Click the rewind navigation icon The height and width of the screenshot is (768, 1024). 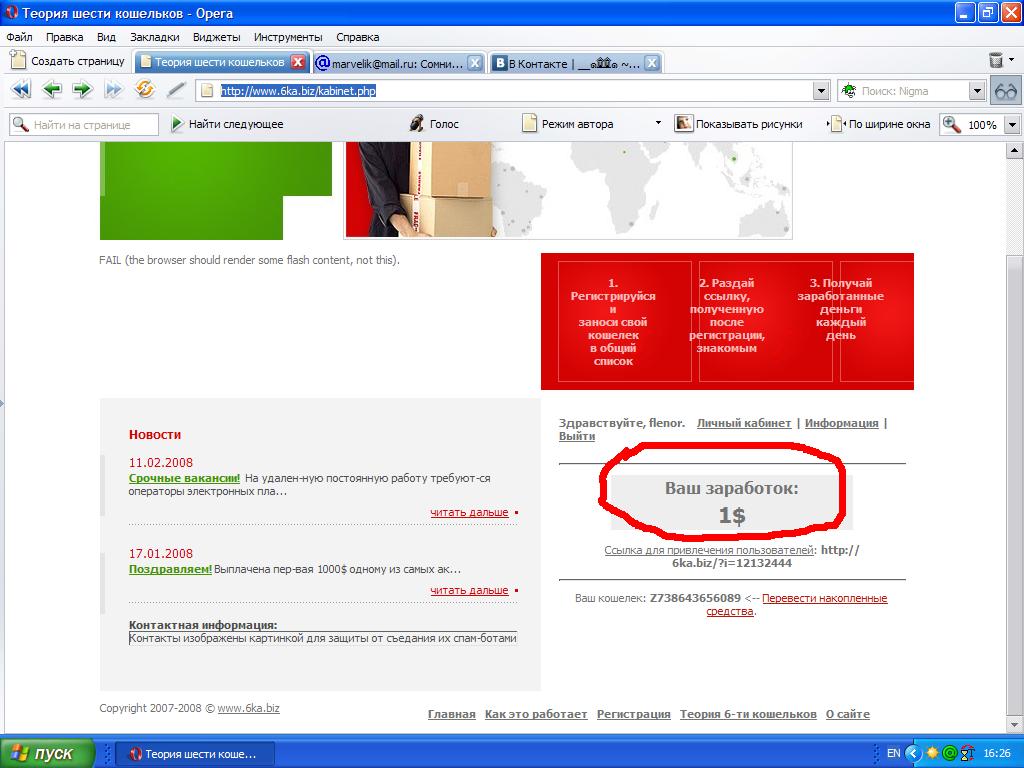20,90
